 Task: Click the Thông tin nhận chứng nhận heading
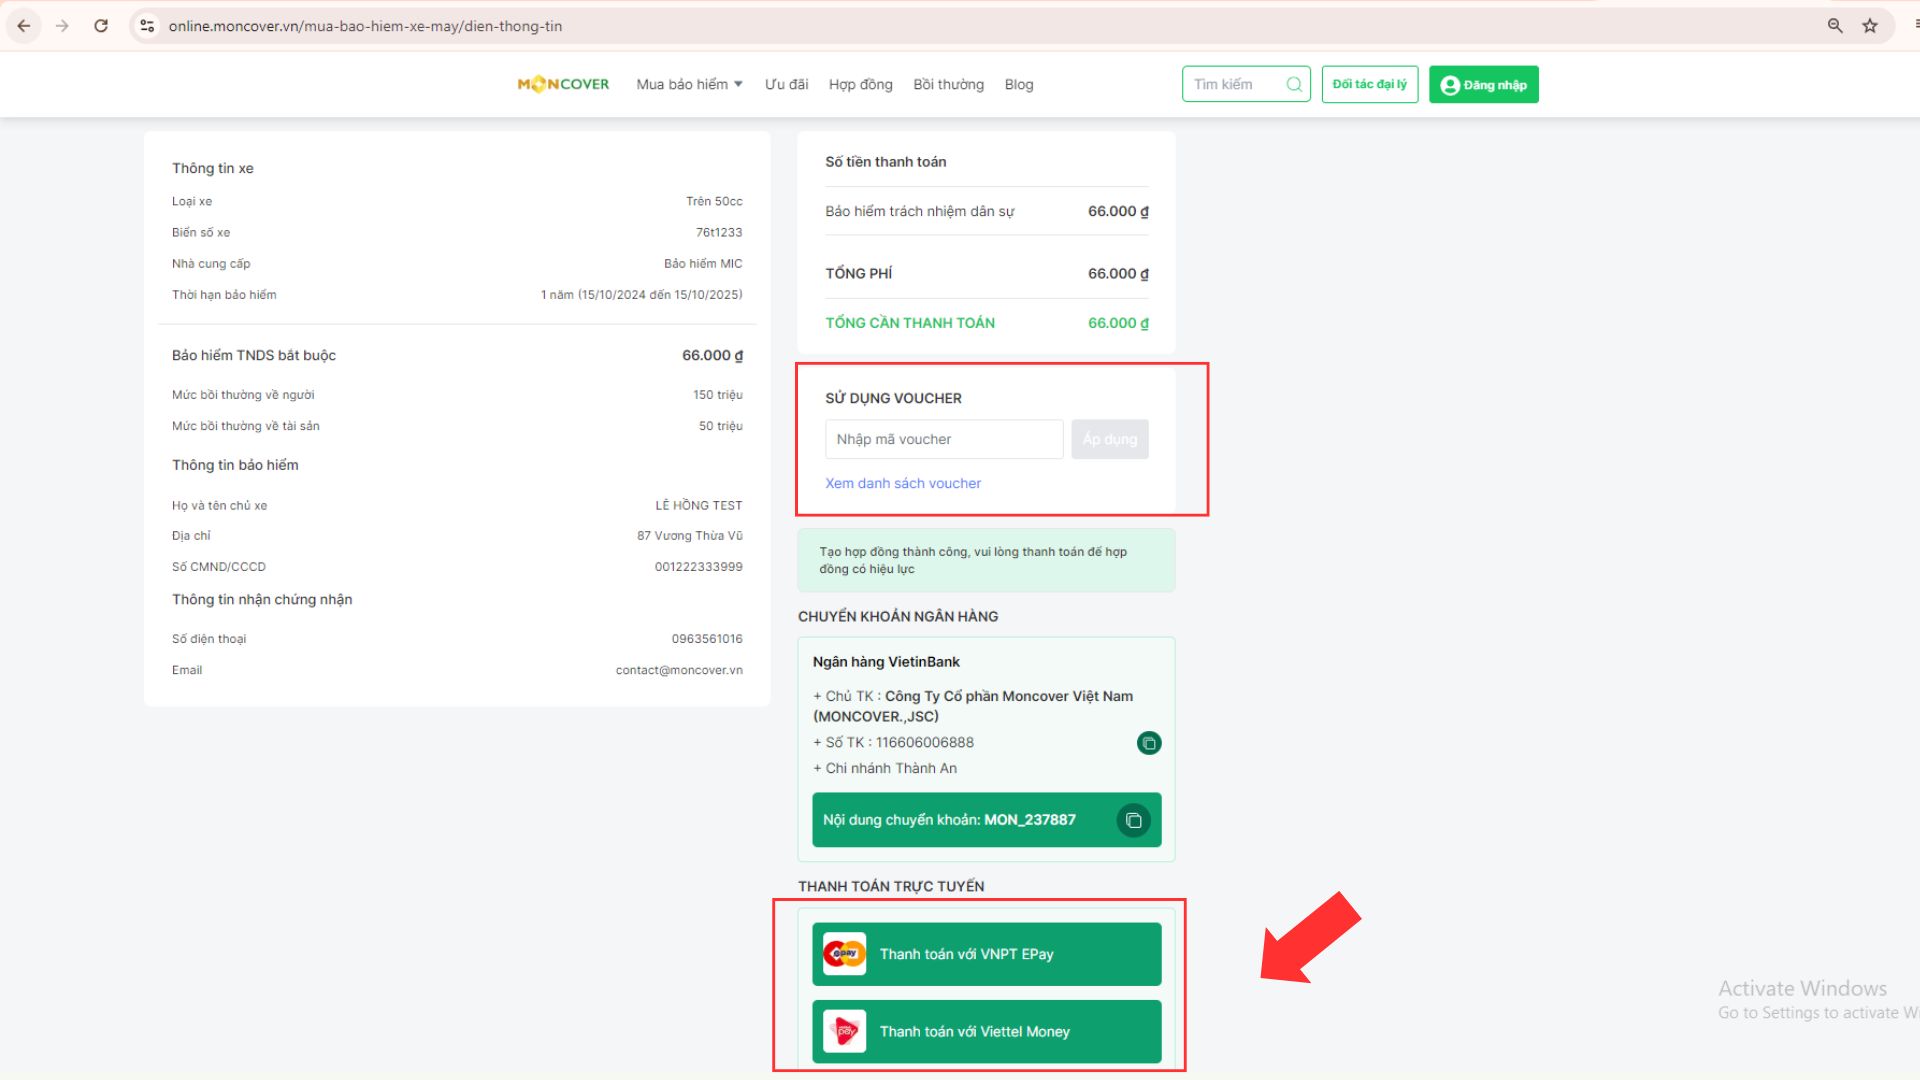[262, 599]
